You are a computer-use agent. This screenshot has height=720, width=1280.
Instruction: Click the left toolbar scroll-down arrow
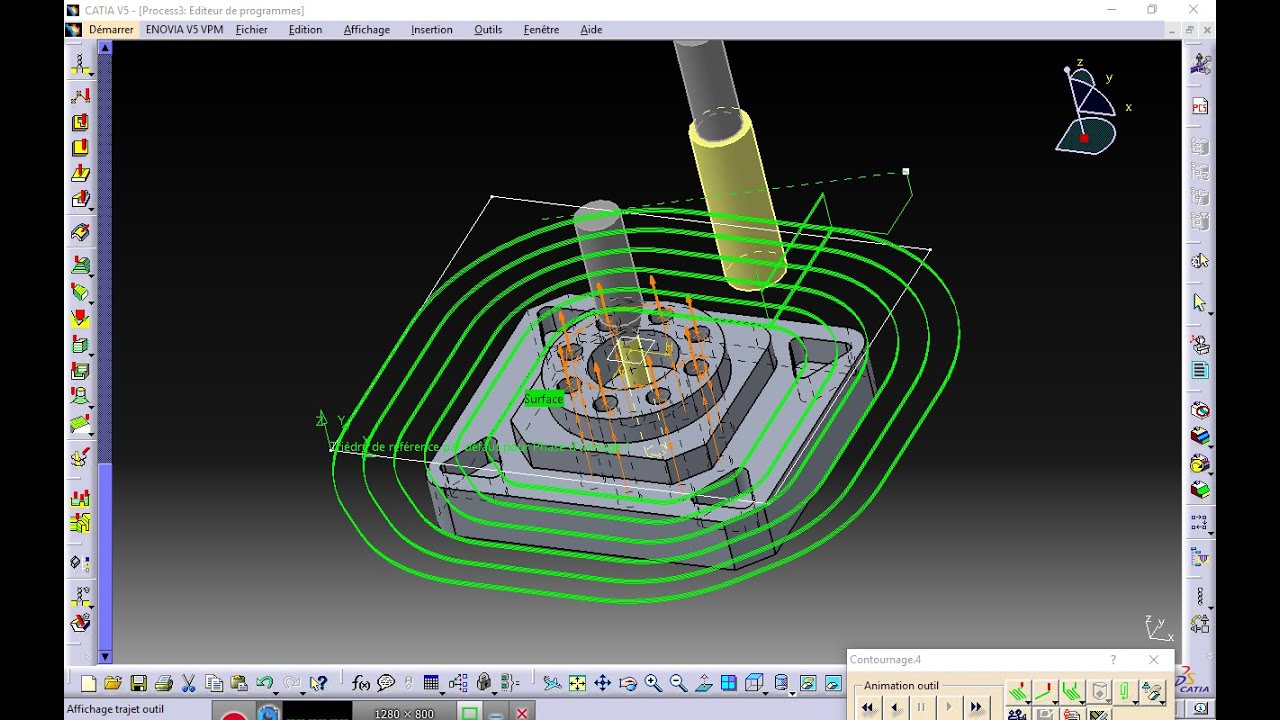pos(105,657)
